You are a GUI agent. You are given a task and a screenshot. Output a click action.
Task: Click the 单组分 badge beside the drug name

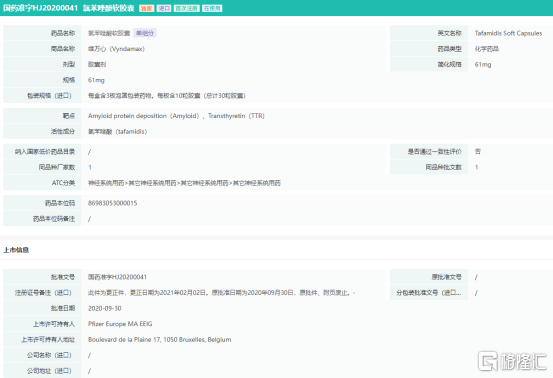pyautogui.click(x=145, y=33)
